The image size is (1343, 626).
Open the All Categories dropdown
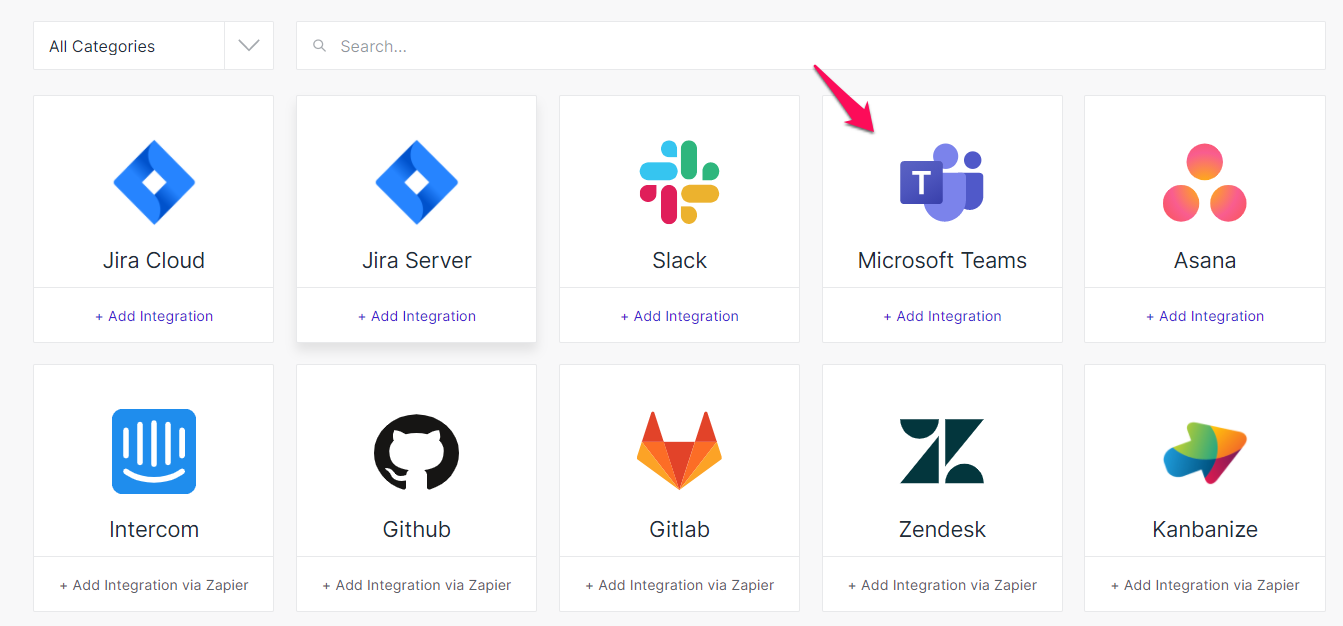click(153, 46)
